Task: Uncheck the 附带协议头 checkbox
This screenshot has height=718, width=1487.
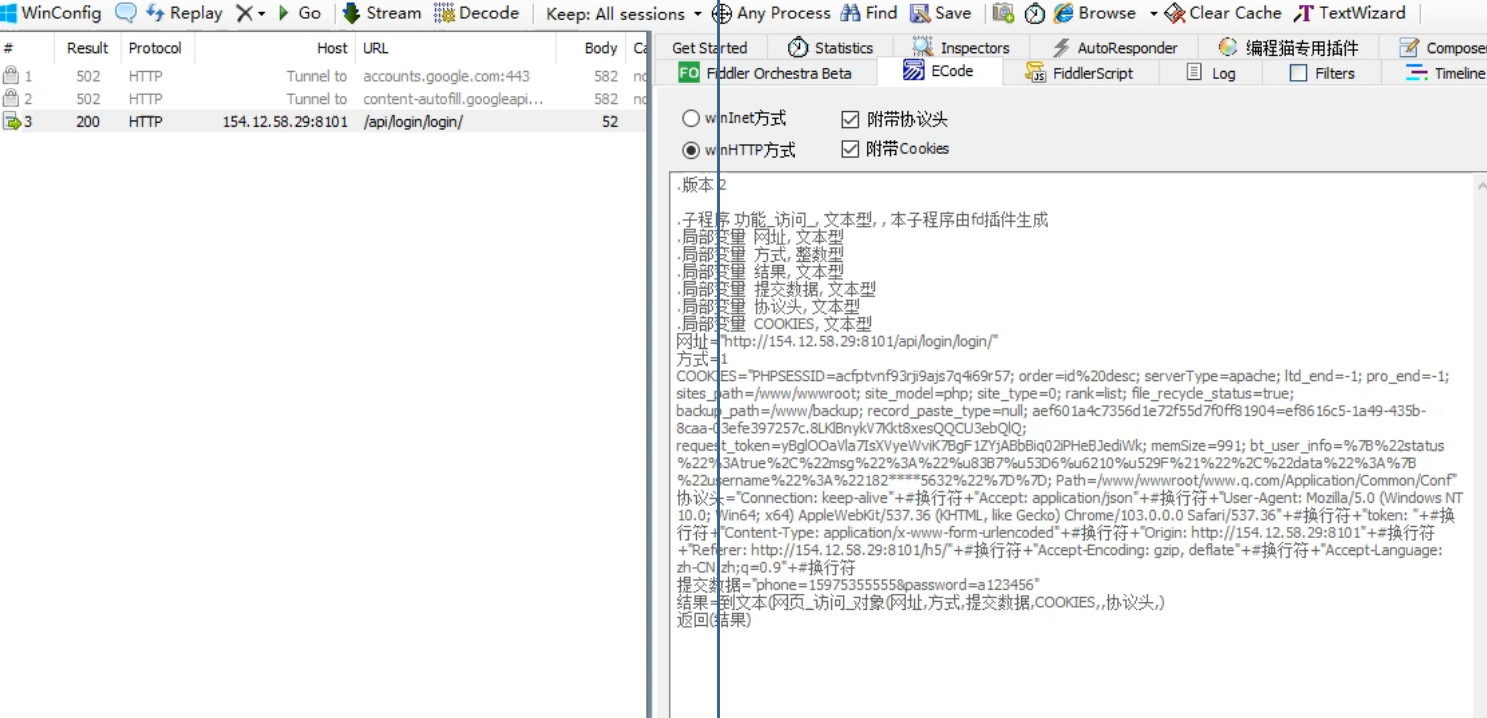Action: [x=850, y=120]
